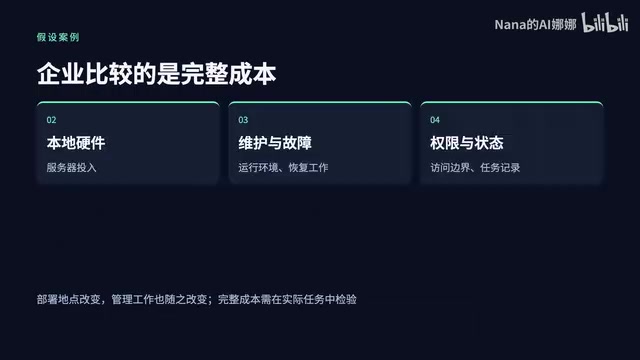Click the Nana的AI娜娜 channel name
This screenshot has height=360, width=640.
[x=535, y=24]
